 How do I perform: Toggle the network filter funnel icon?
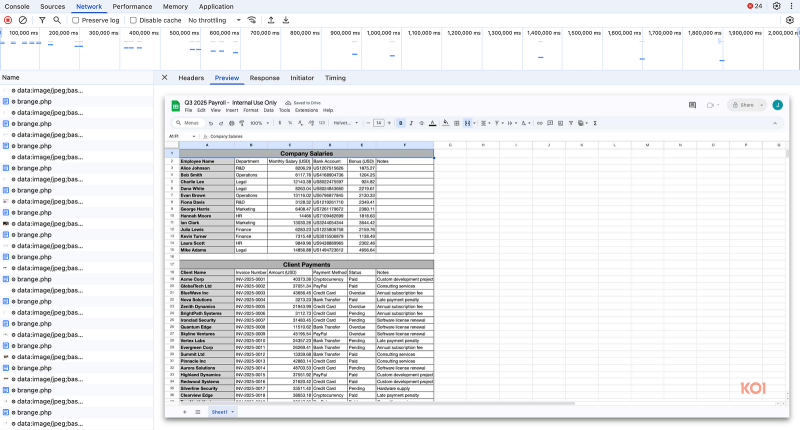[x=42, y=20]
